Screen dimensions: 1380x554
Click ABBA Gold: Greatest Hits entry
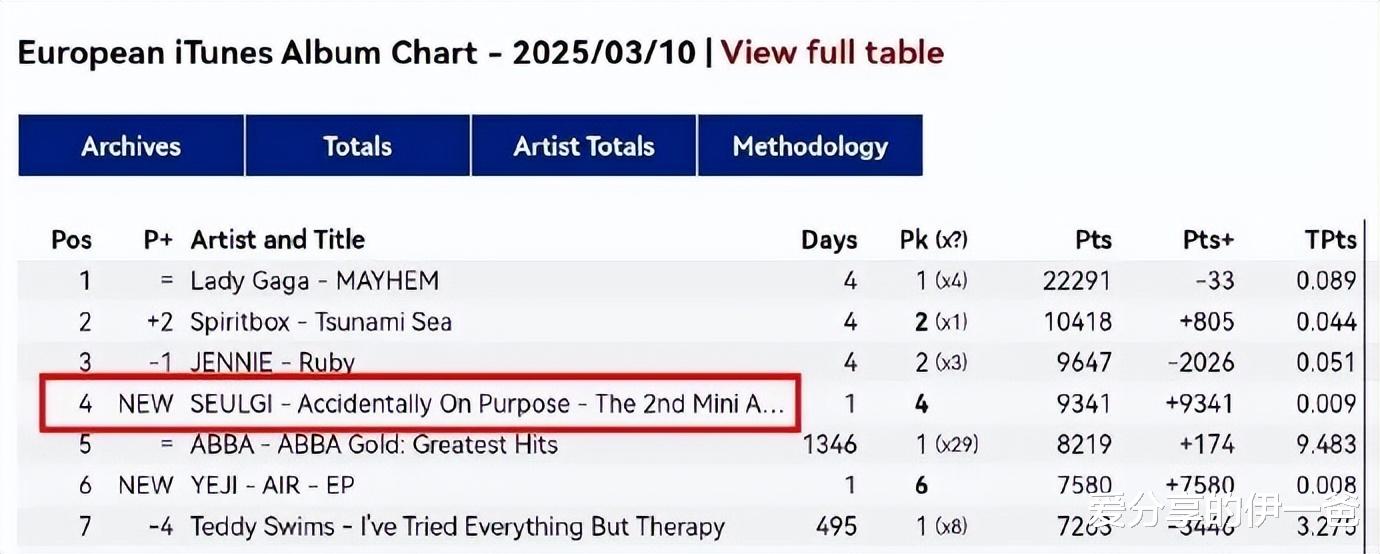point(374,444)
